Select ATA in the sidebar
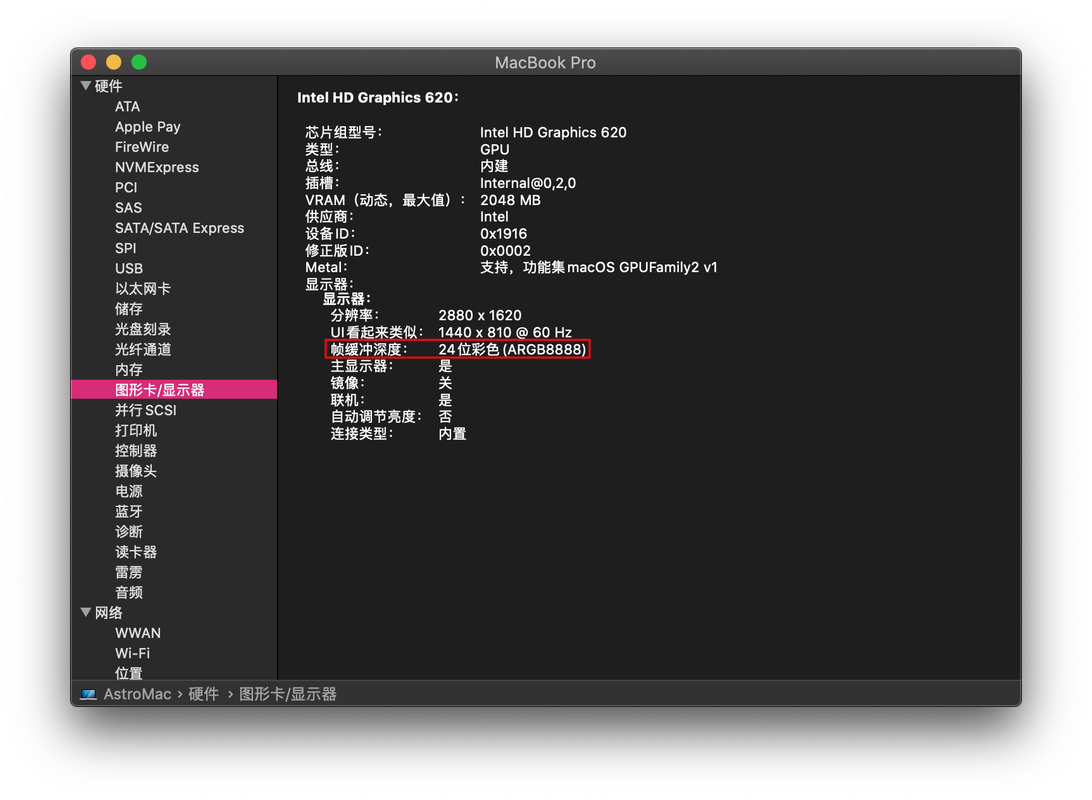1092x800 pixels. pos(127,107)
